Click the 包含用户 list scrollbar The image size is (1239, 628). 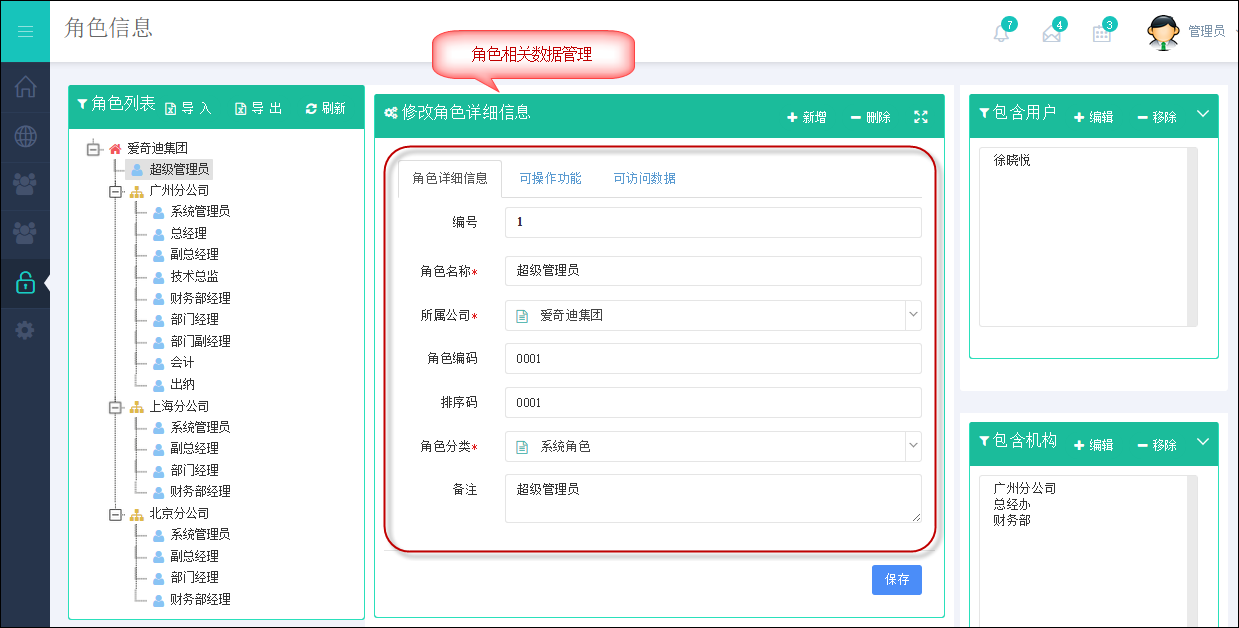coord(1192,237)
